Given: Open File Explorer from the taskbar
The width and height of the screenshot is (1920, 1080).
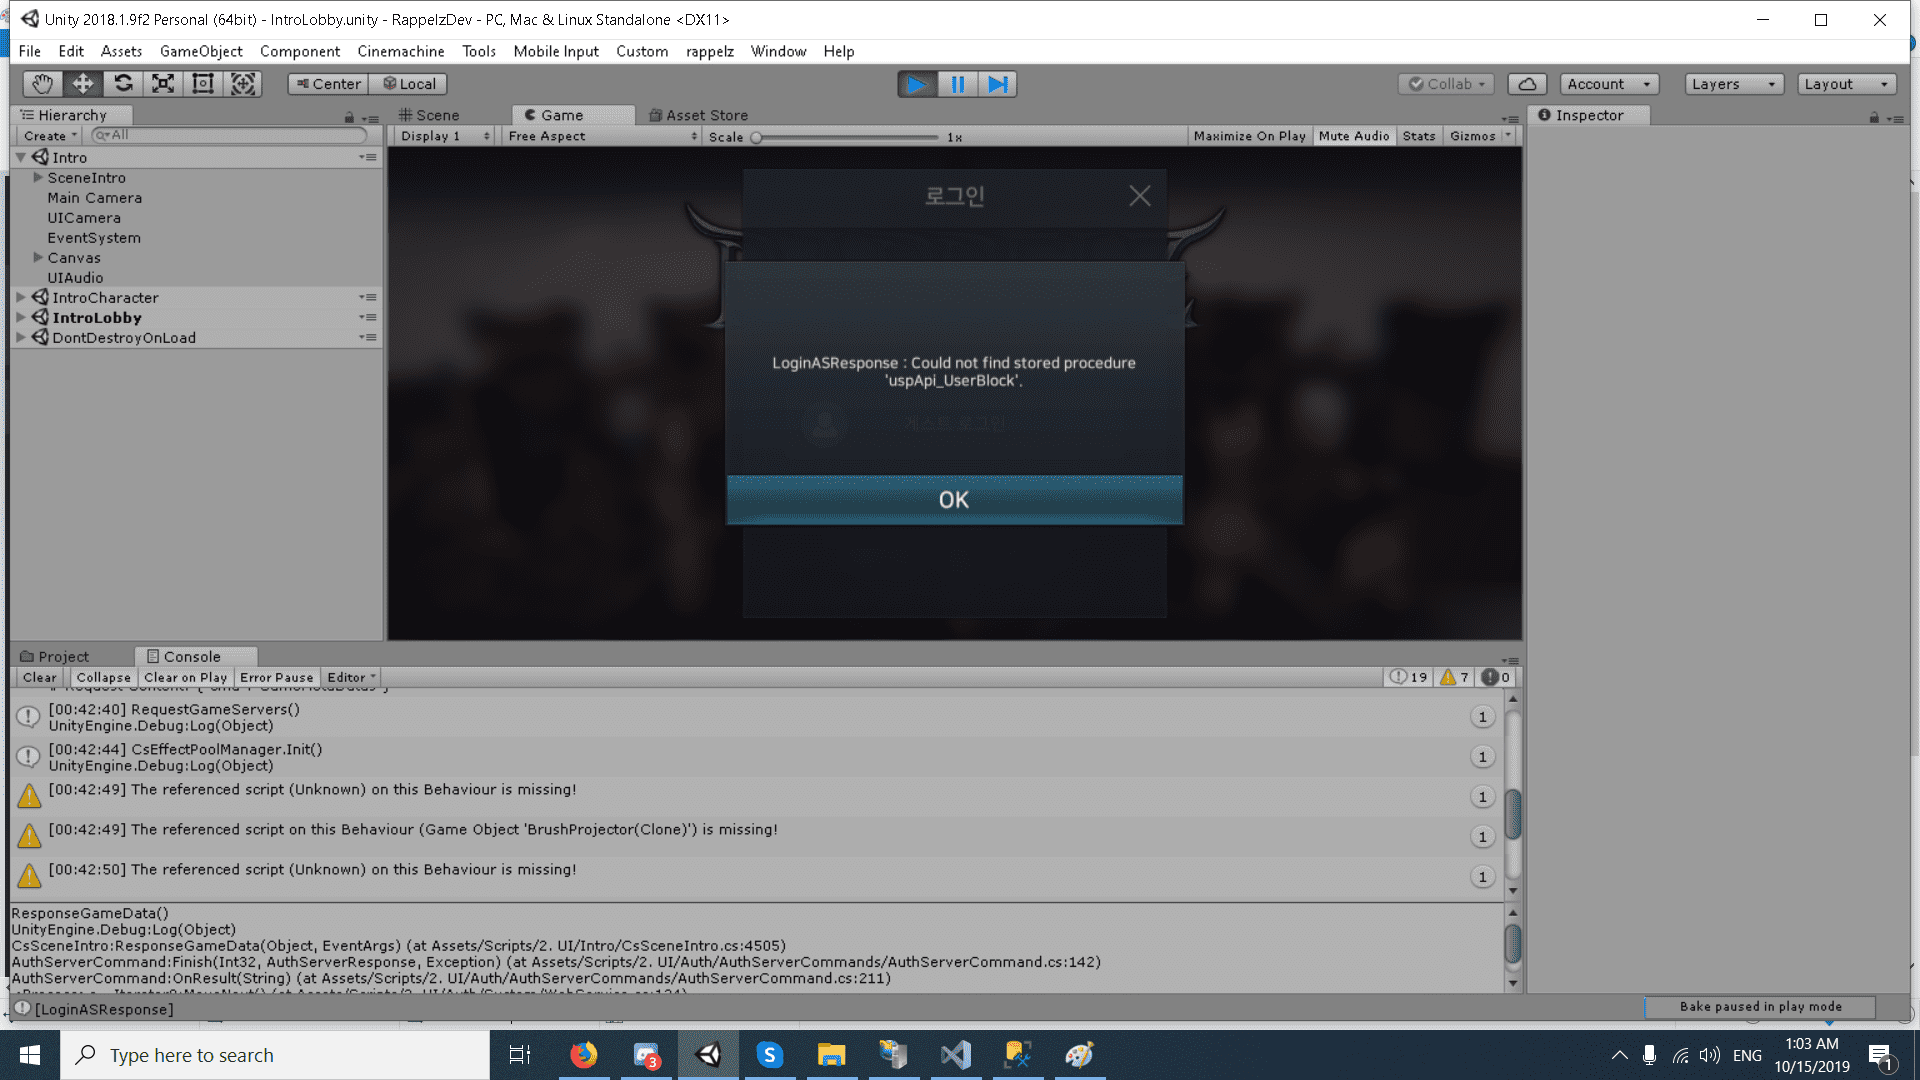Looking at the screenshot, I should 831,1055.
